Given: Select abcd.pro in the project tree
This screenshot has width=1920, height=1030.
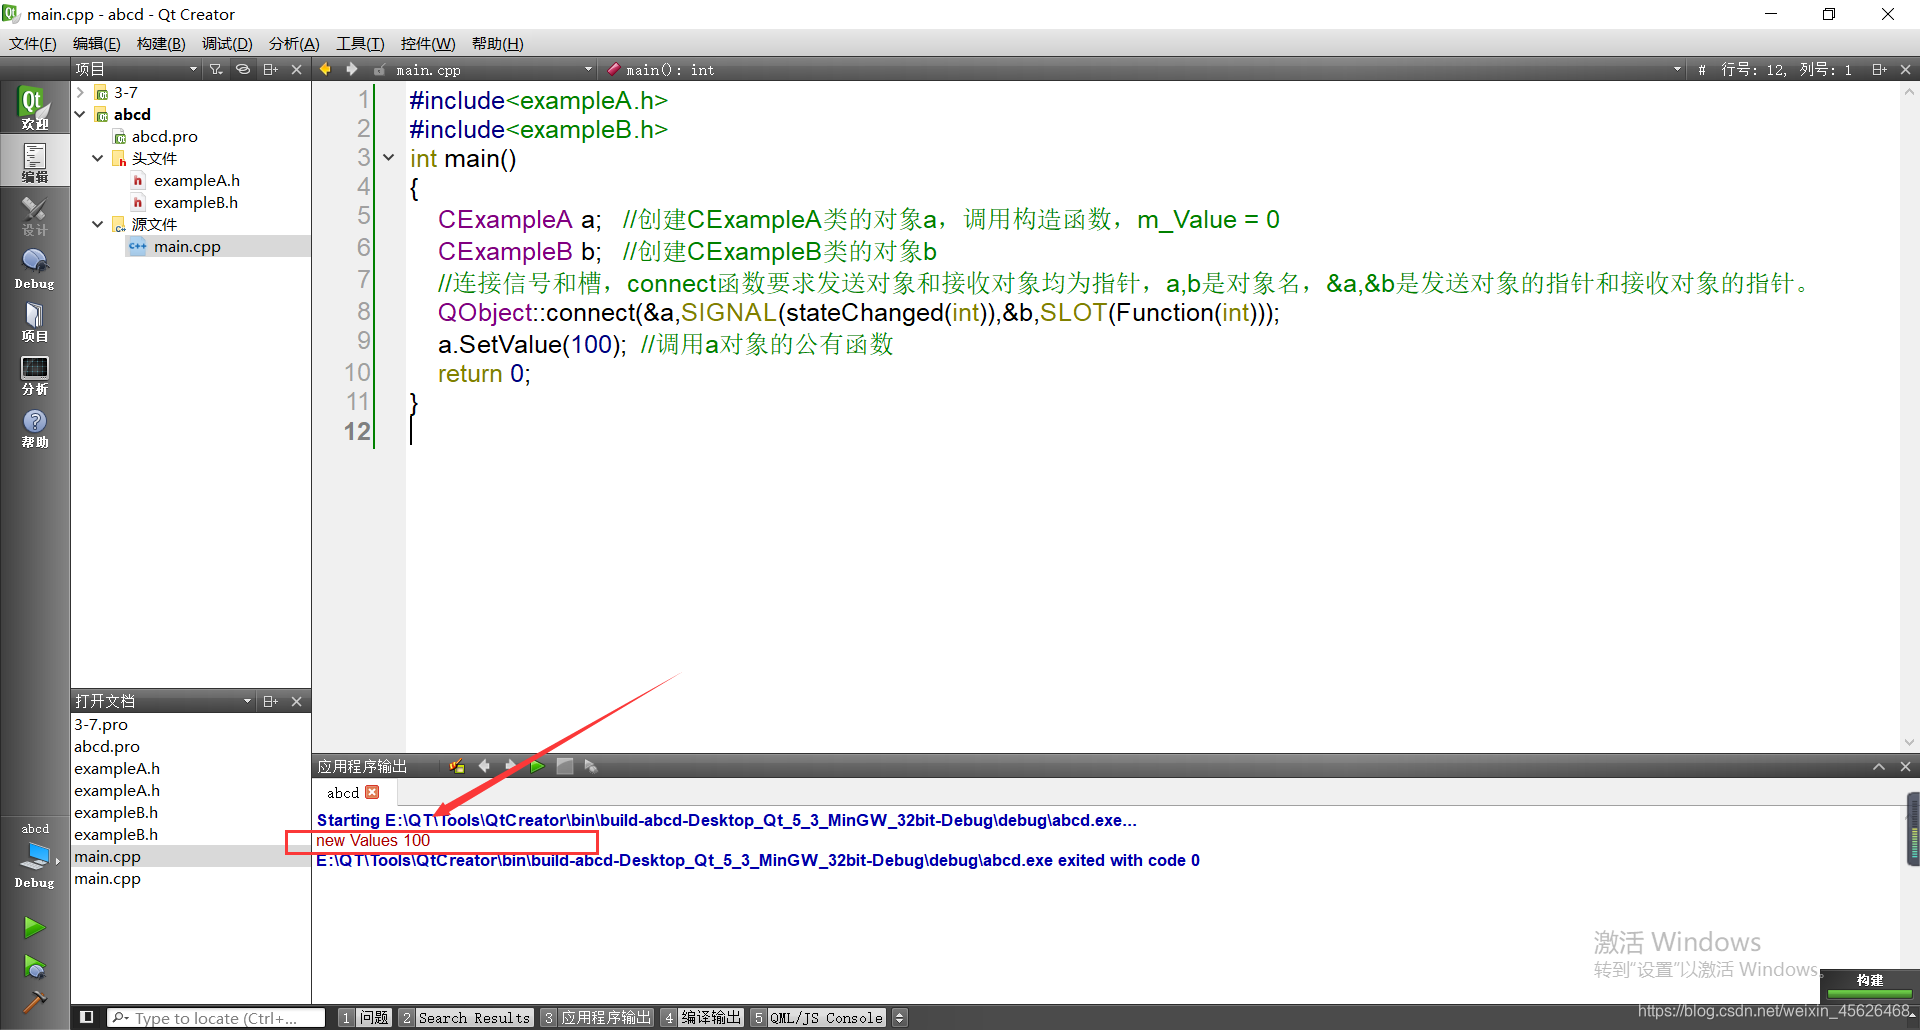Looking at the screenshot, I should click(x=164, y=136).
